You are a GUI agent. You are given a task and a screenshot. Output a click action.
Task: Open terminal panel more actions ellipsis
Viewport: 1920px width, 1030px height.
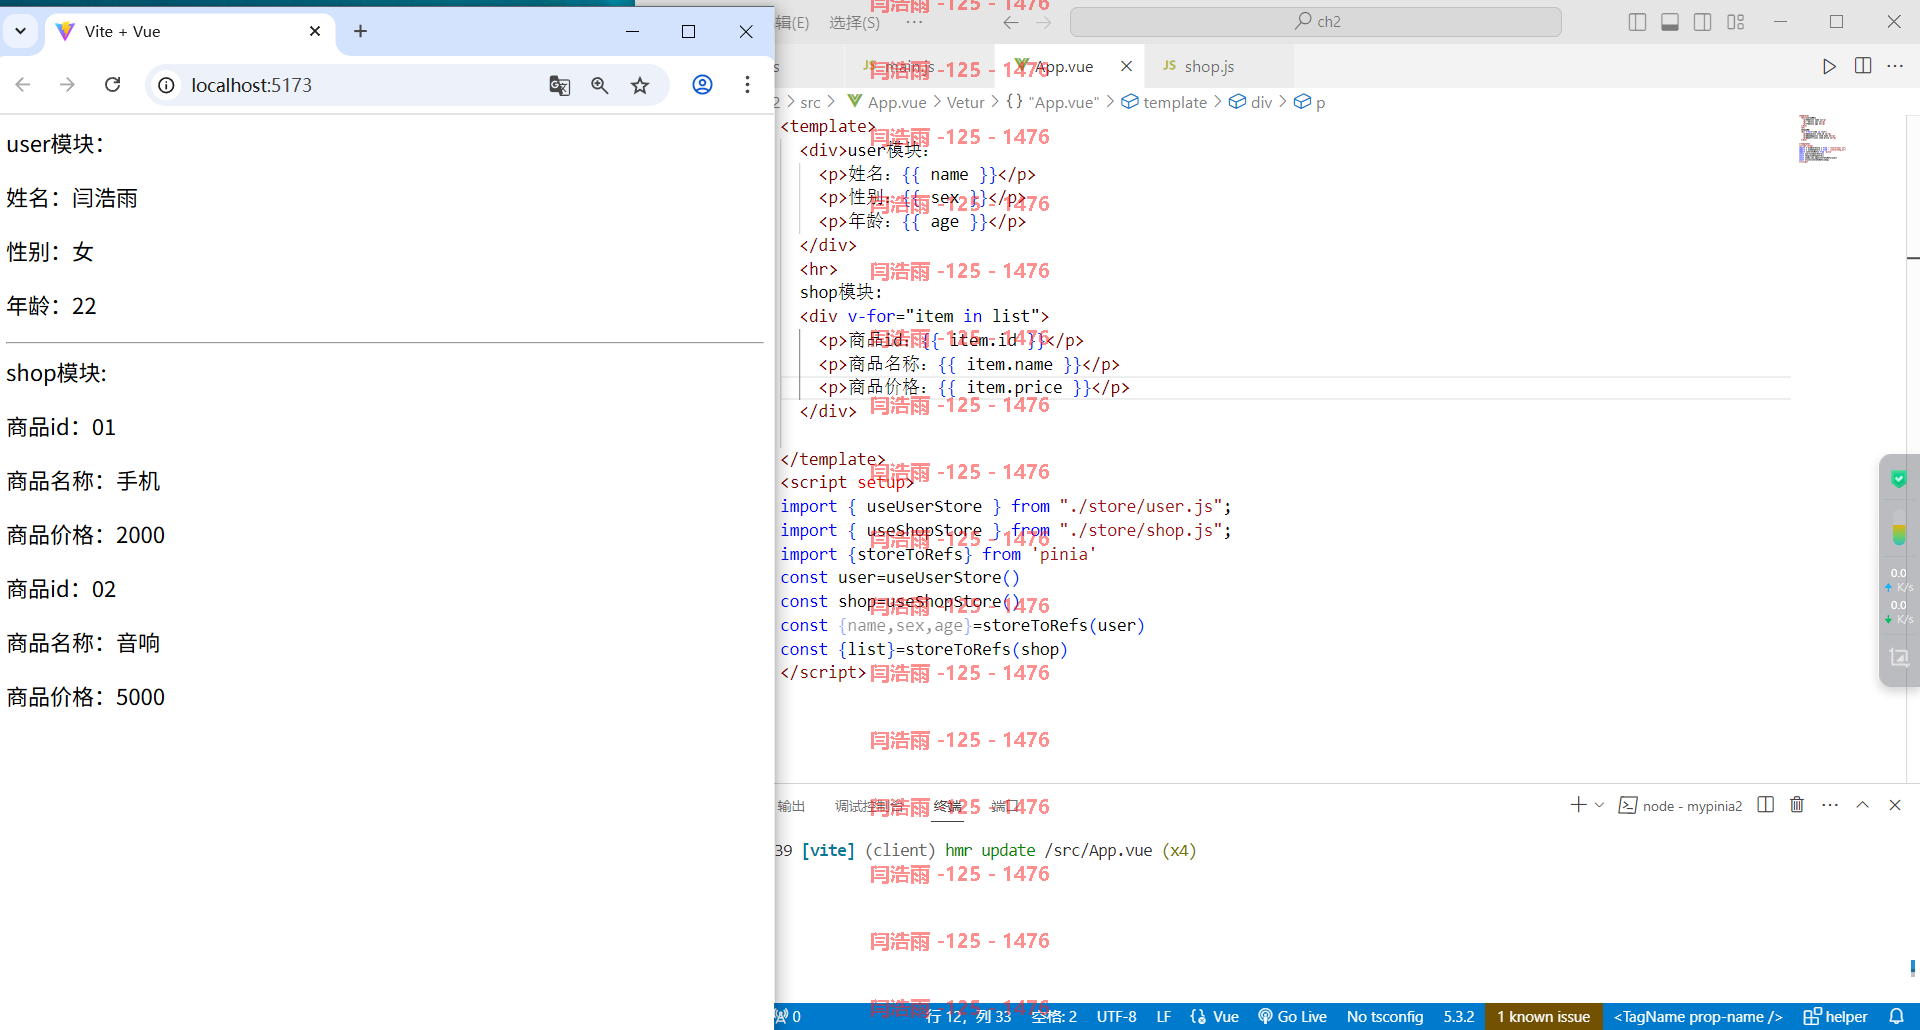tap(1830, 805)
